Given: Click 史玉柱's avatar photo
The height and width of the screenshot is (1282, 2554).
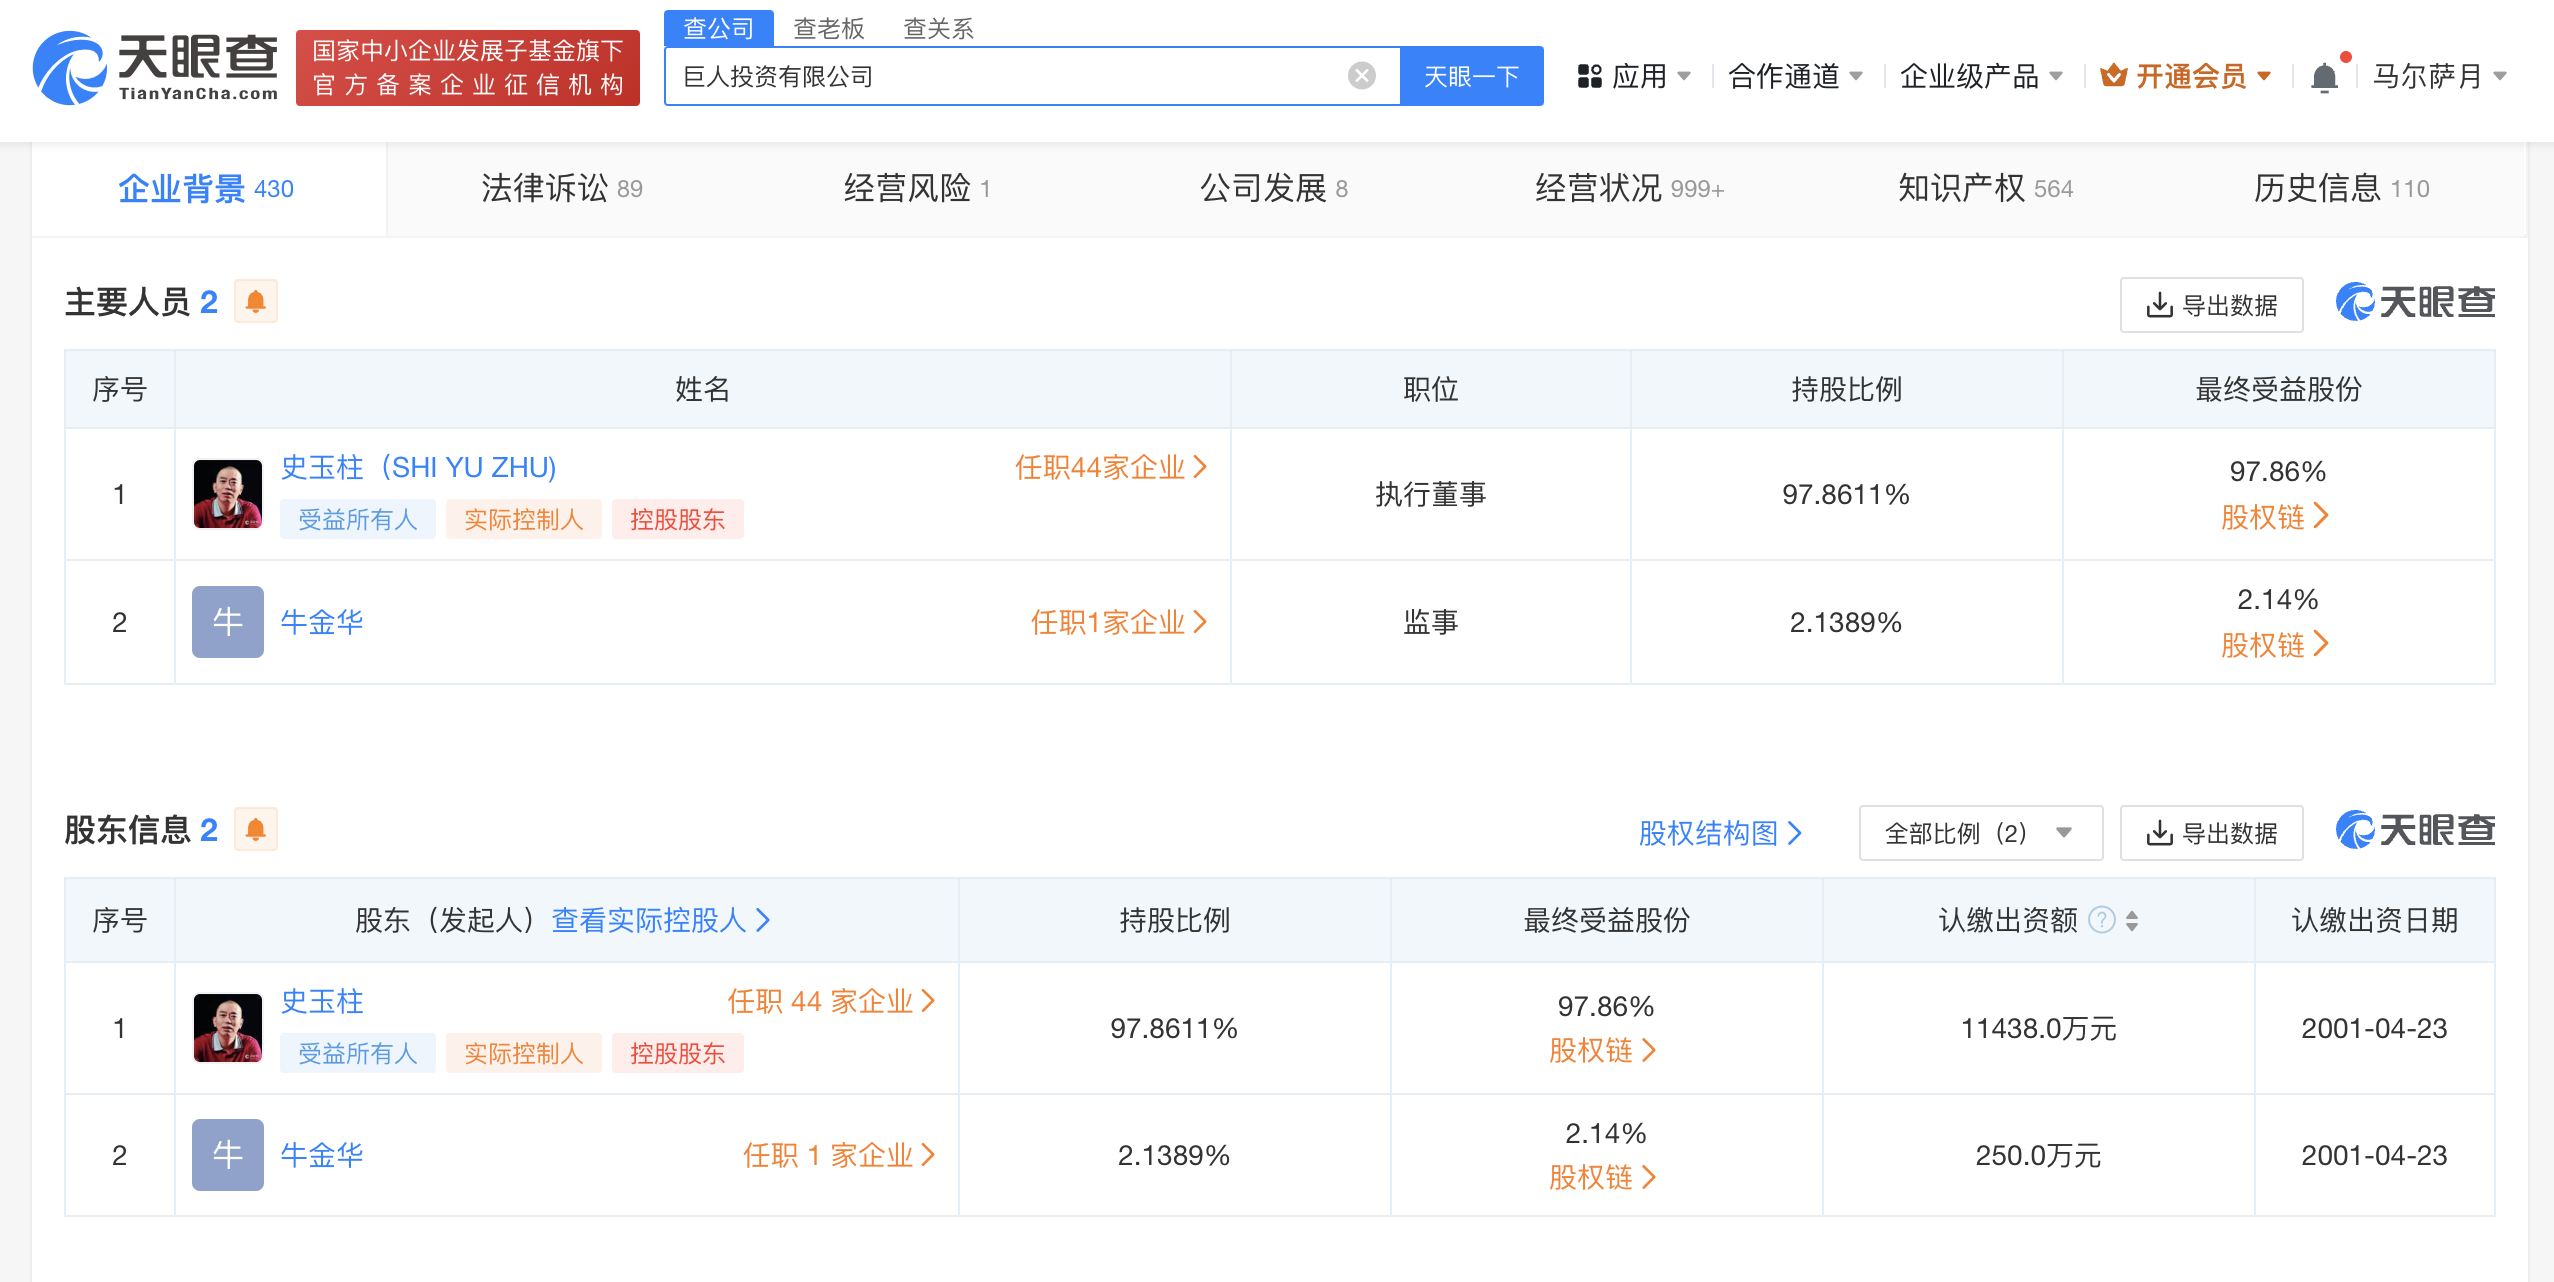Looking at the screenshot, I should pos(227,493).
